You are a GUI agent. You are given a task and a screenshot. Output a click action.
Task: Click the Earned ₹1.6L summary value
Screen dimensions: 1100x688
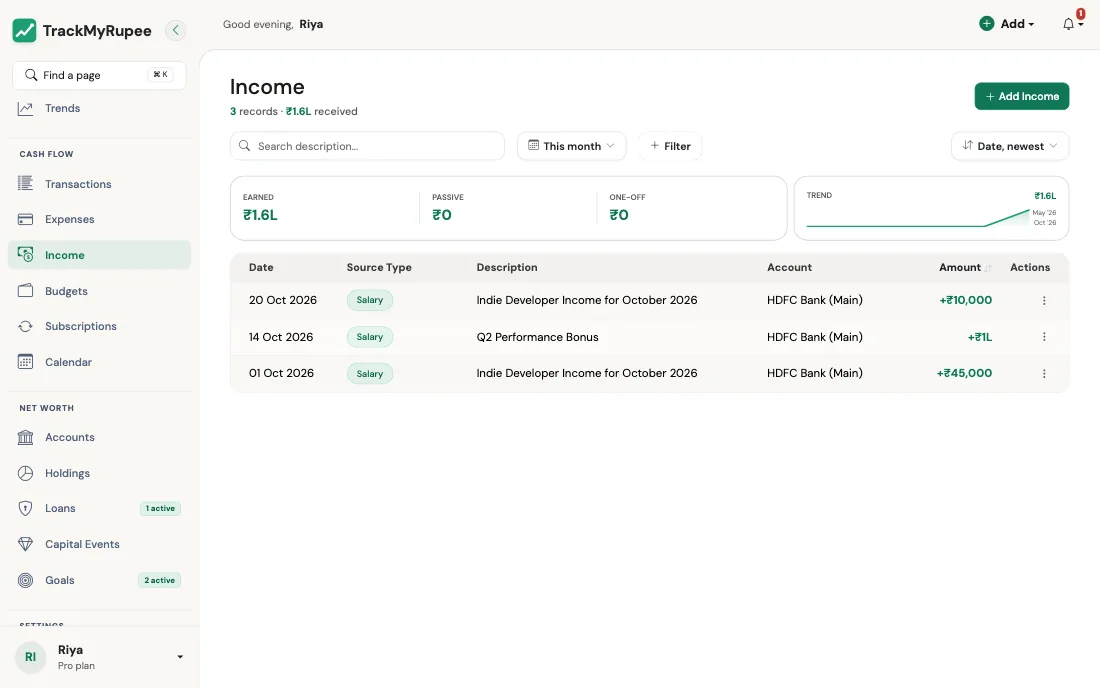pos(260,215)
